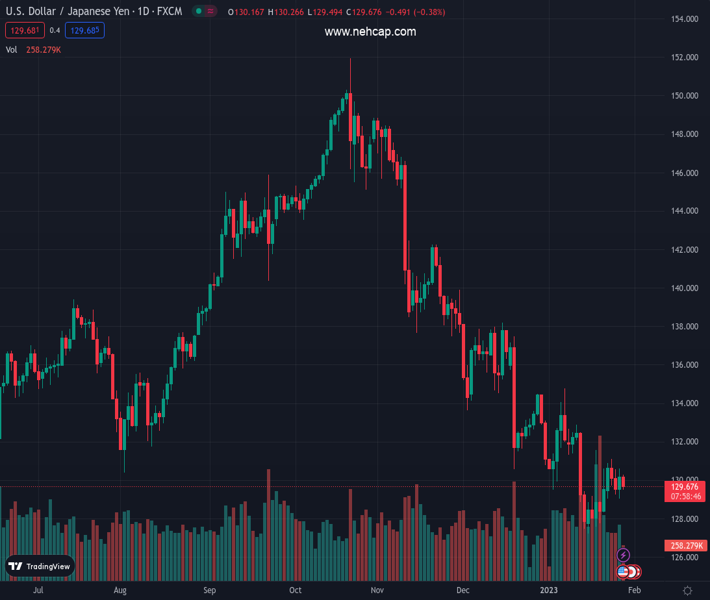
Task: Click the Aug label on time axis
Action: (x=120, y=591)
